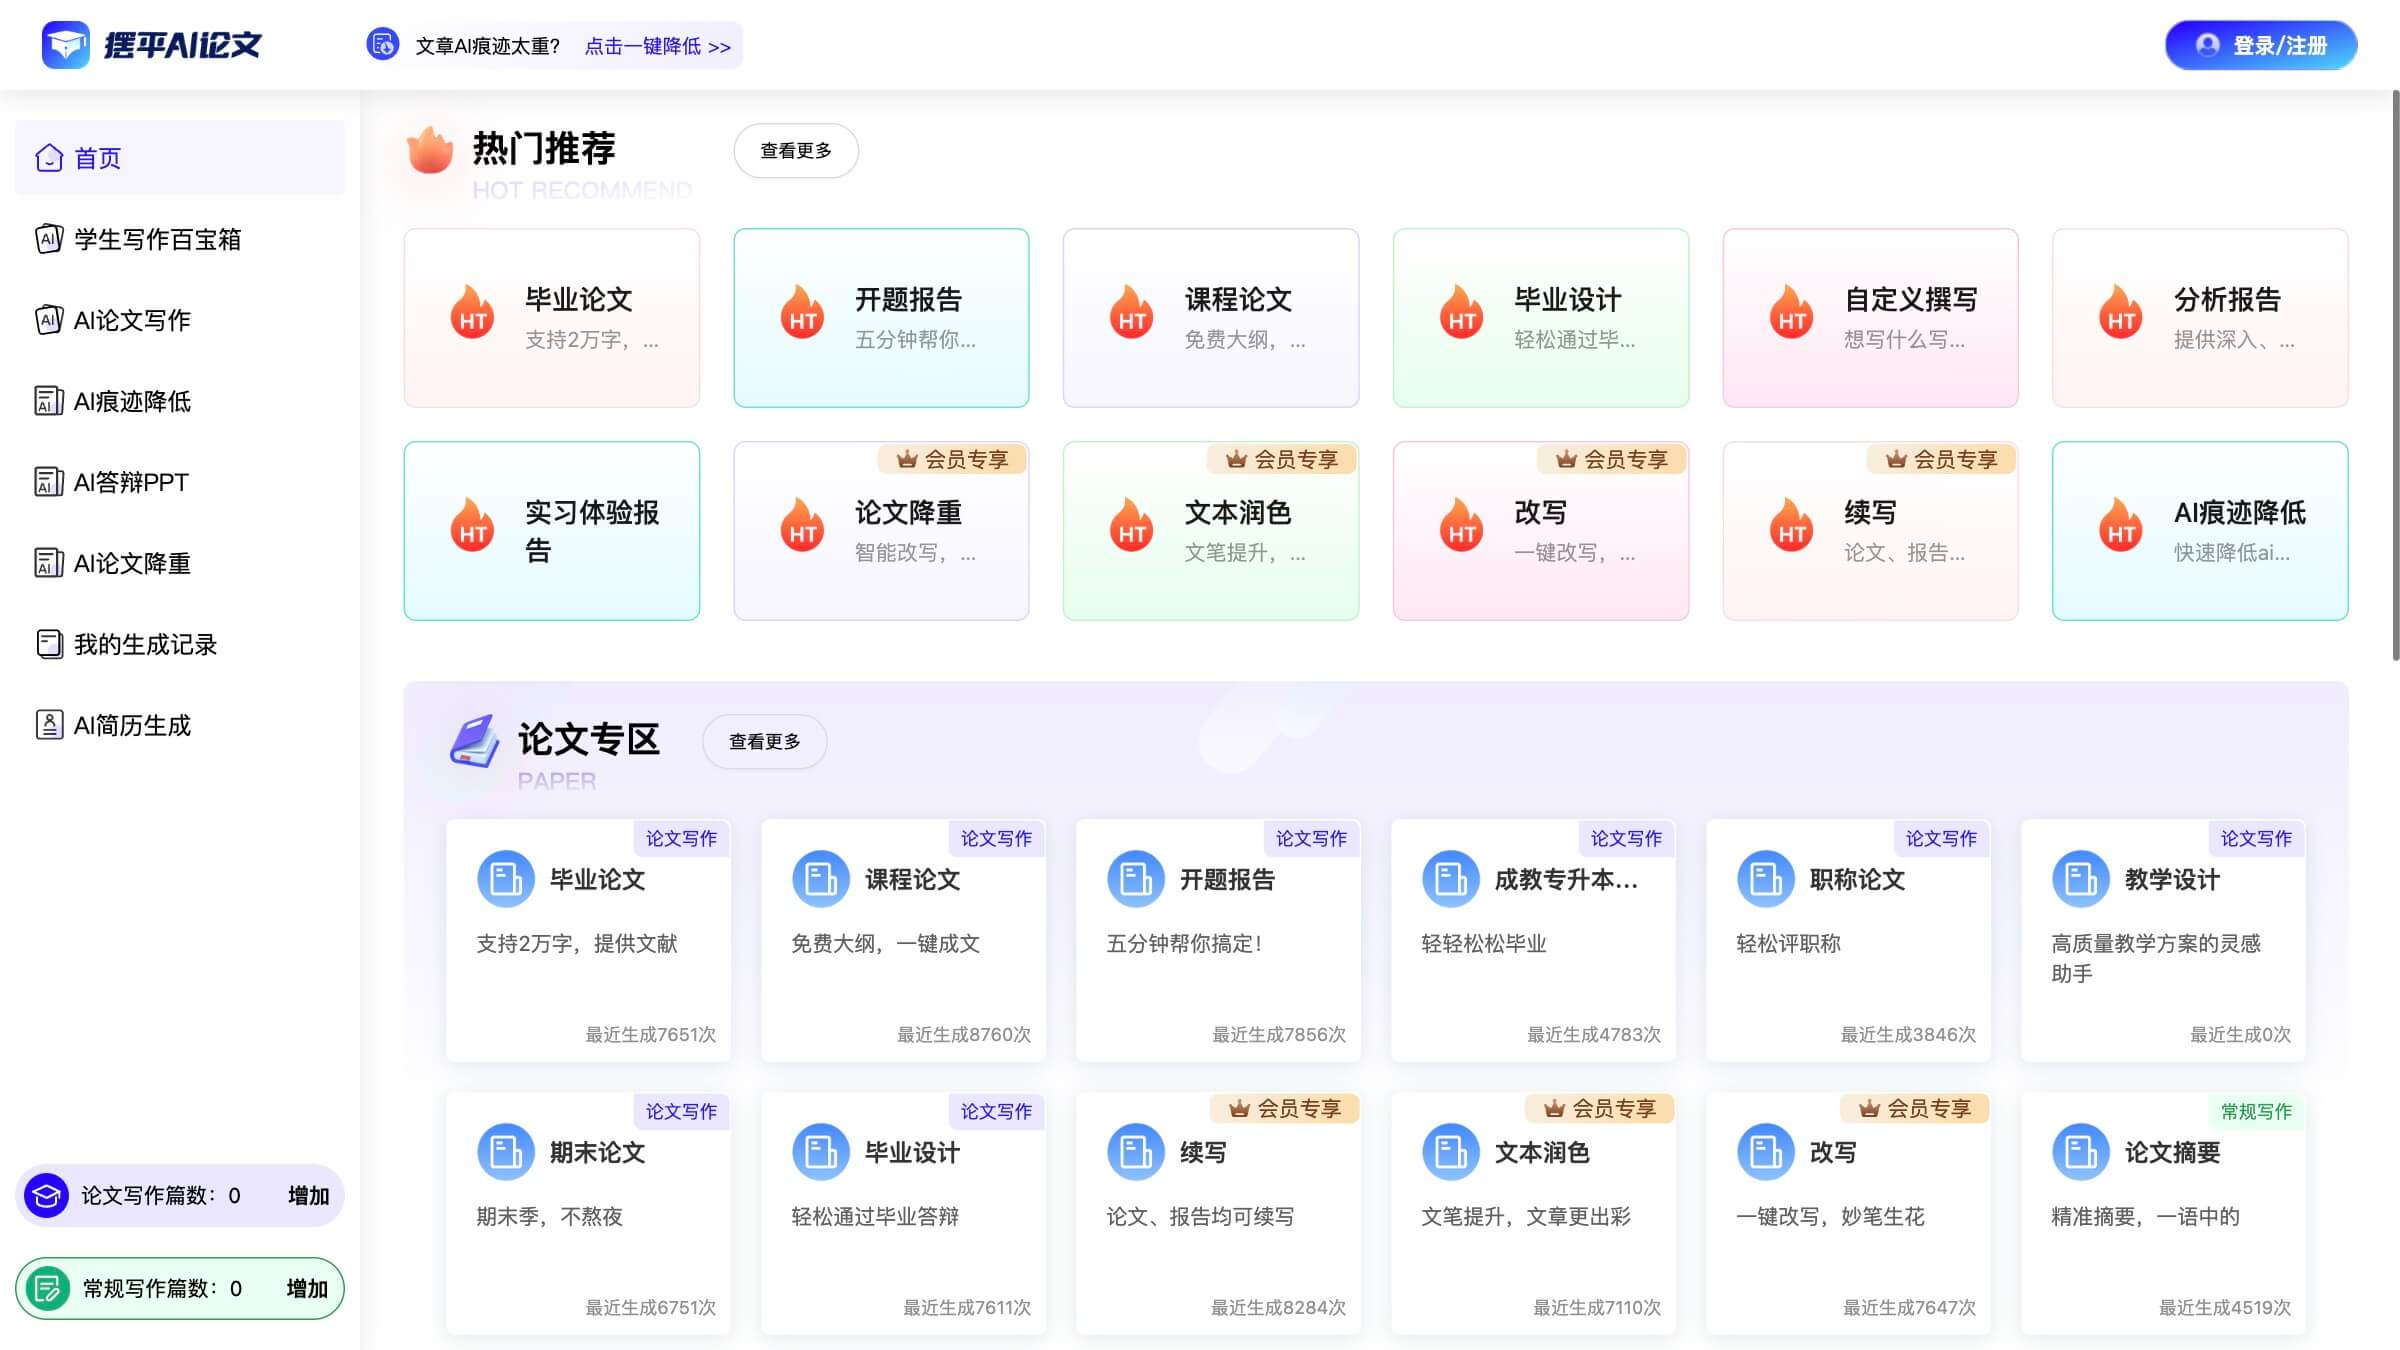Click 增加 next to 常规写作篇数
Screen dimensions: 2400x1350
point(308,1289)
